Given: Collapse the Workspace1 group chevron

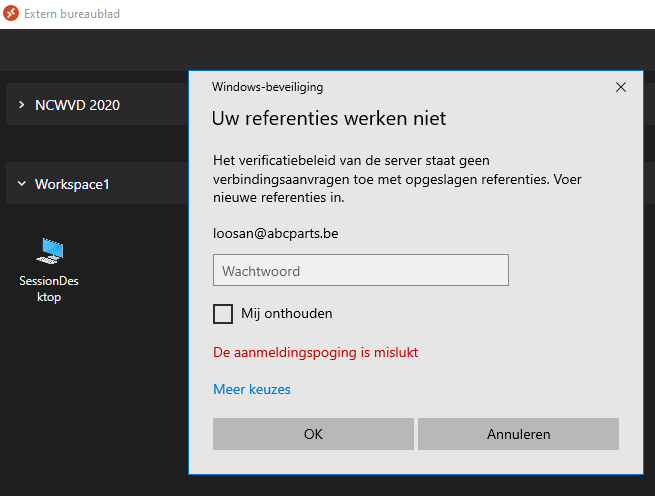Looking at the screenshot, I should point(21,183).
